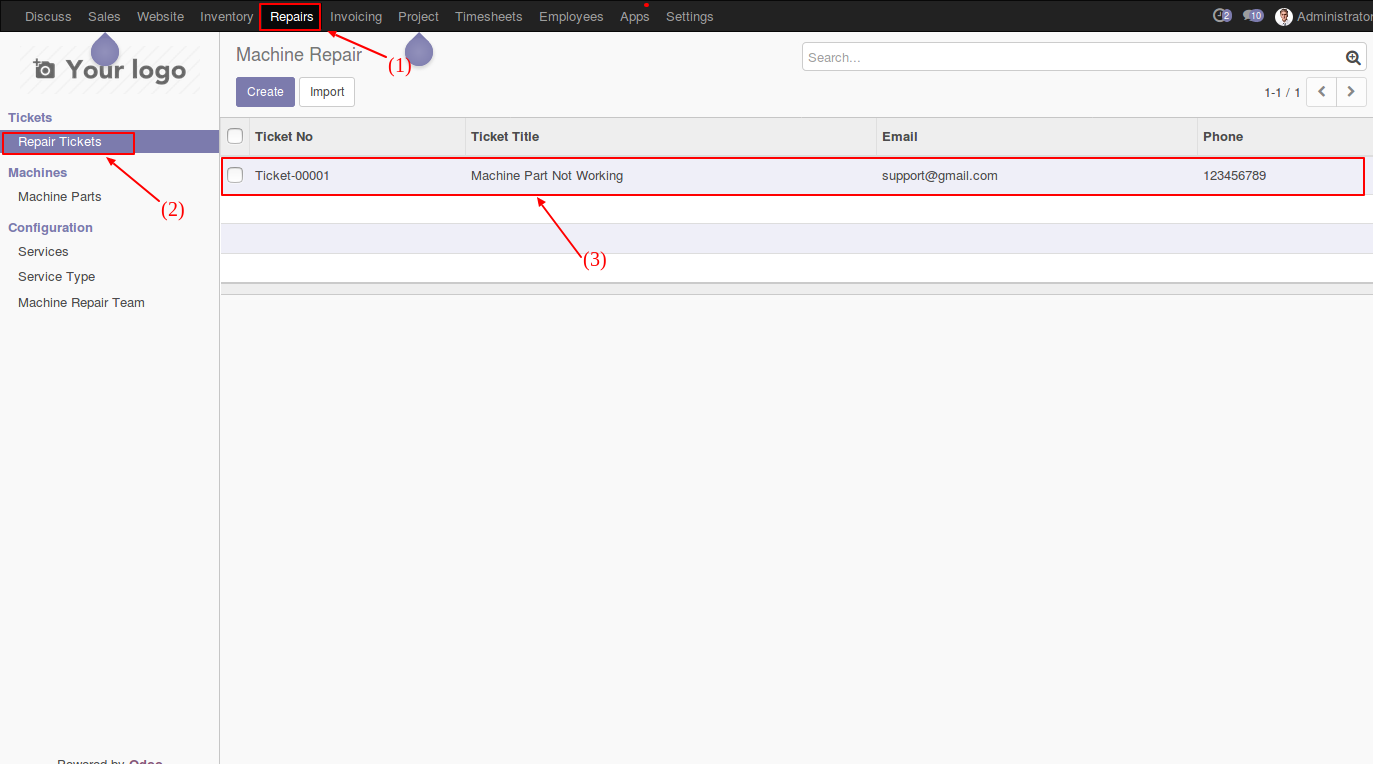Click the Tickets section heading
1373x764 pixels.
pyautogui.click(x=30, y=117)
